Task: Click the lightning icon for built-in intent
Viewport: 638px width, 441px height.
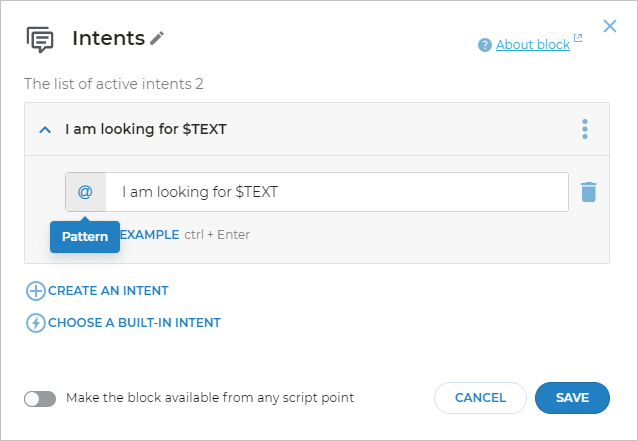Action: point(36,323)
